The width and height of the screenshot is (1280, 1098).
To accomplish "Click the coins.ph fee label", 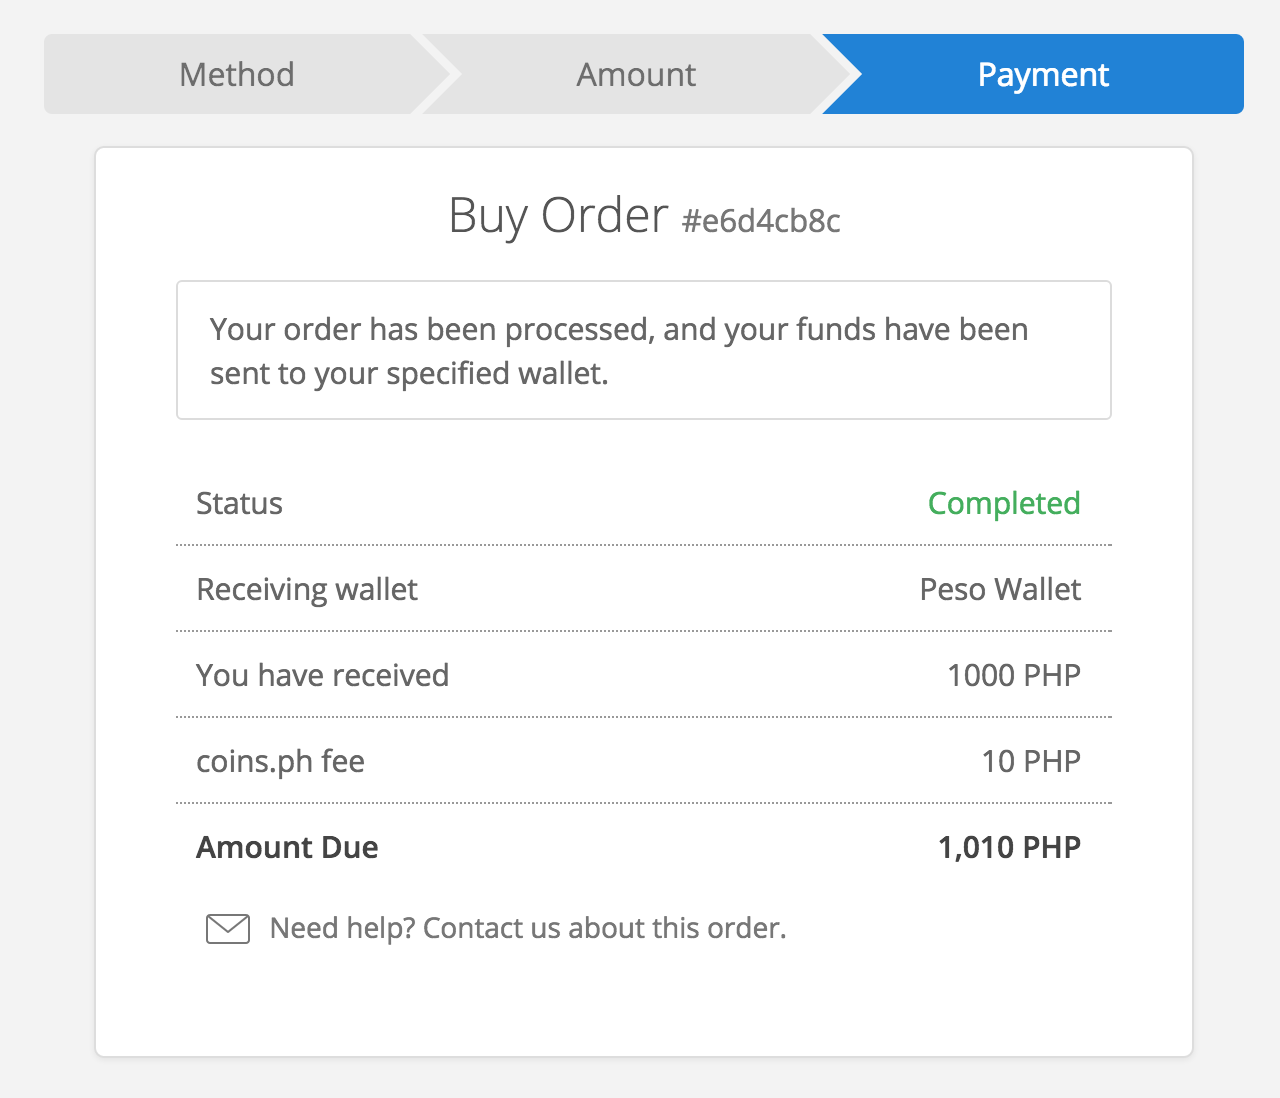I will [x=280, y=761].
